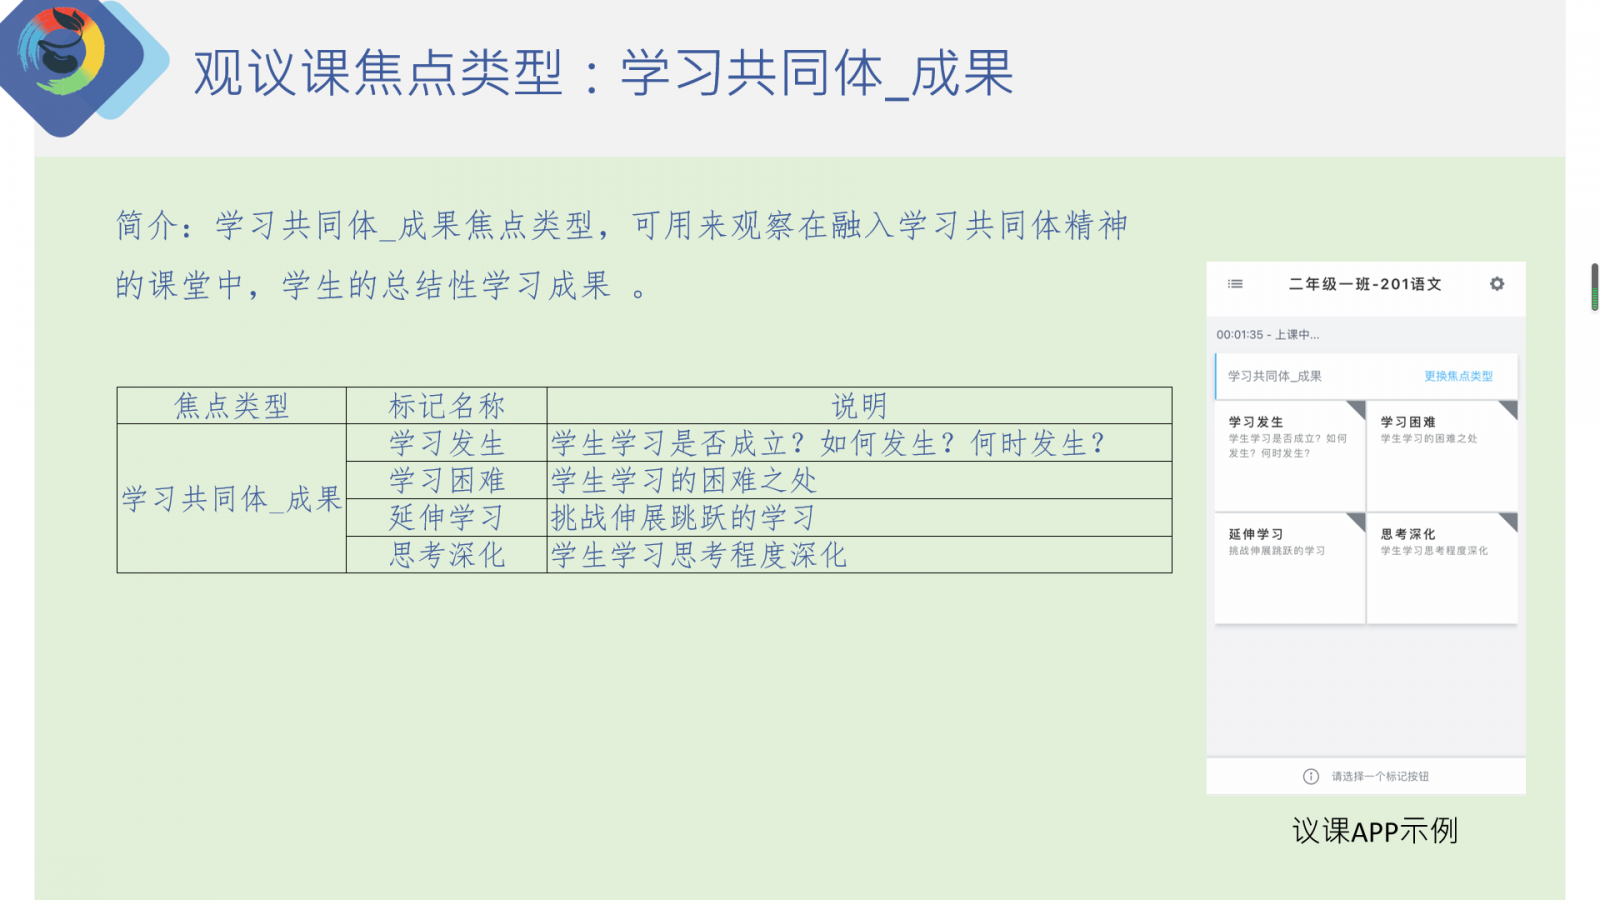Open settings via the gear icon

[x=1496, y=284]
